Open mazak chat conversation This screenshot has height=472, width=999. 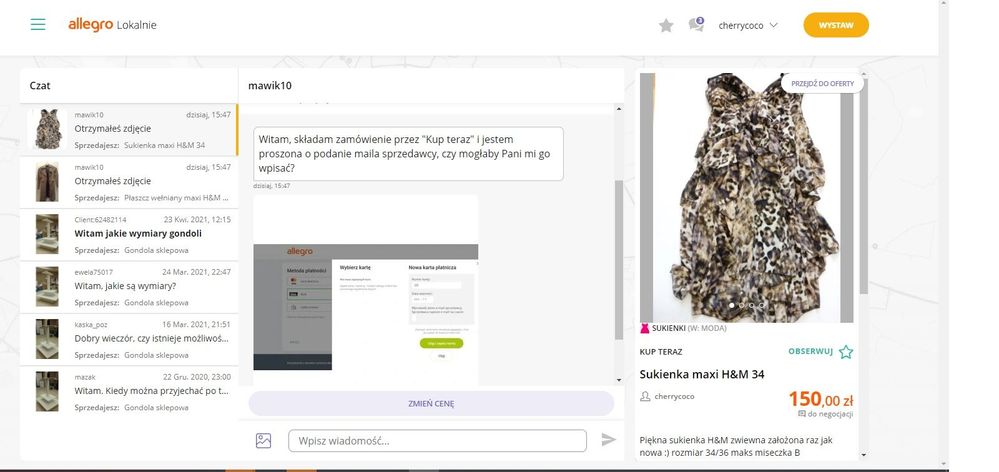click(129, 391)
